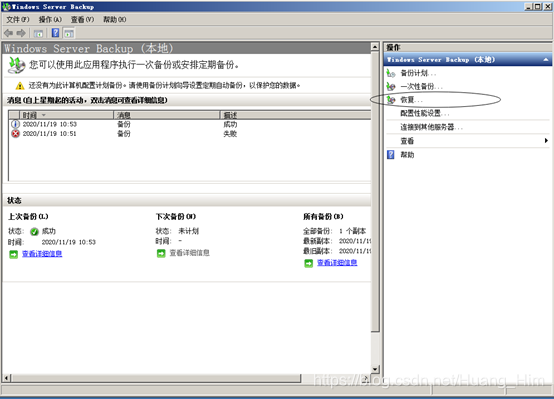The height and width of the screenshot is (399, 554).
Task: Click the vertical scrollbar up arrow
Action: pyautogui.click(x=375, y=47)
